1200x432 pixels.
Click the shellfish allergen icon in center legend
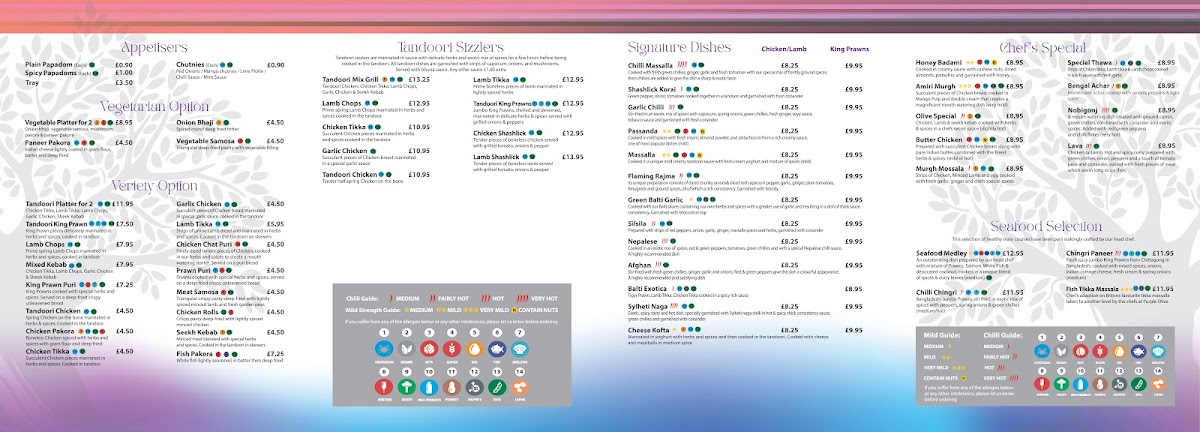520,349
